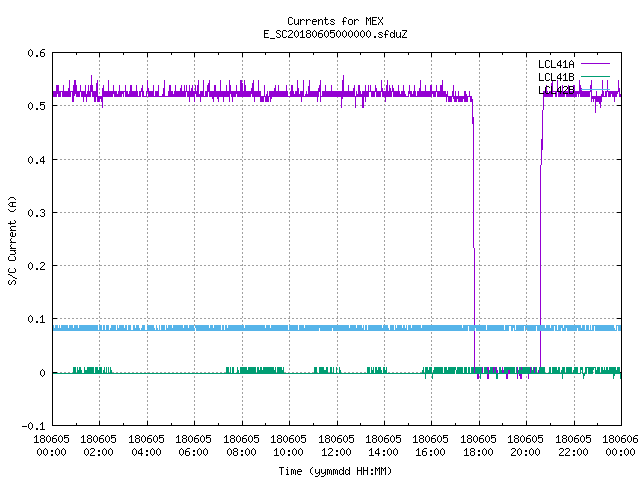Click the 06:00 time tick label
640x480 pixels.
coord(193,452)
